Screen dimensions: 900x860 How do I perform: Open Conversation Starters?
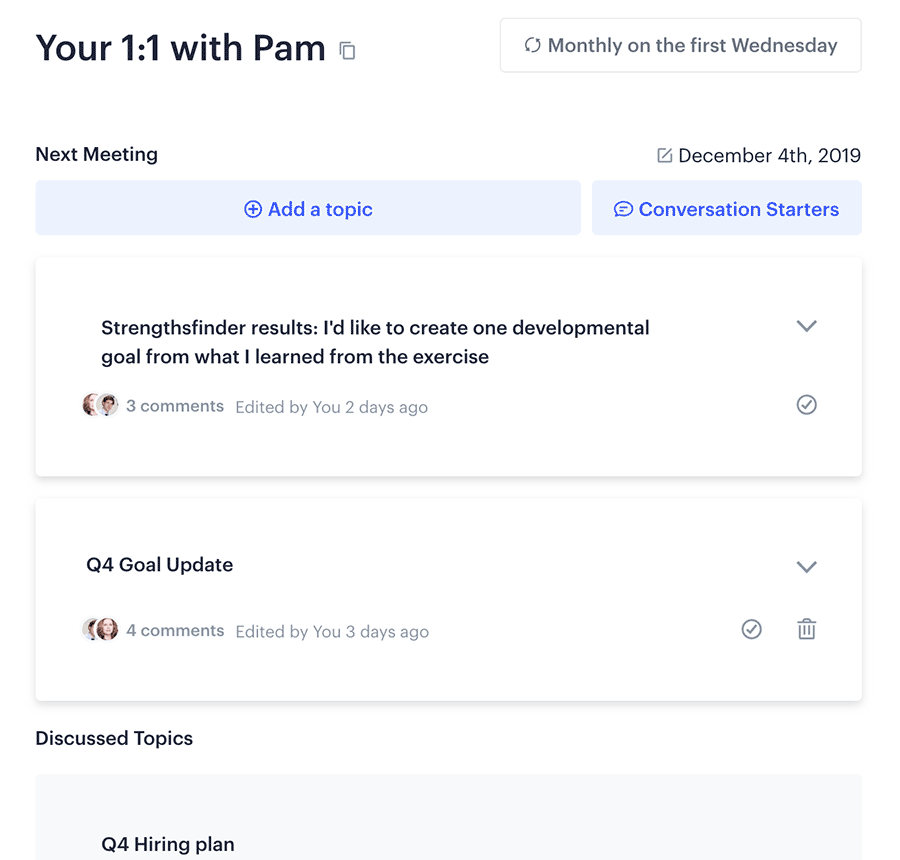[x=727, y=208]
